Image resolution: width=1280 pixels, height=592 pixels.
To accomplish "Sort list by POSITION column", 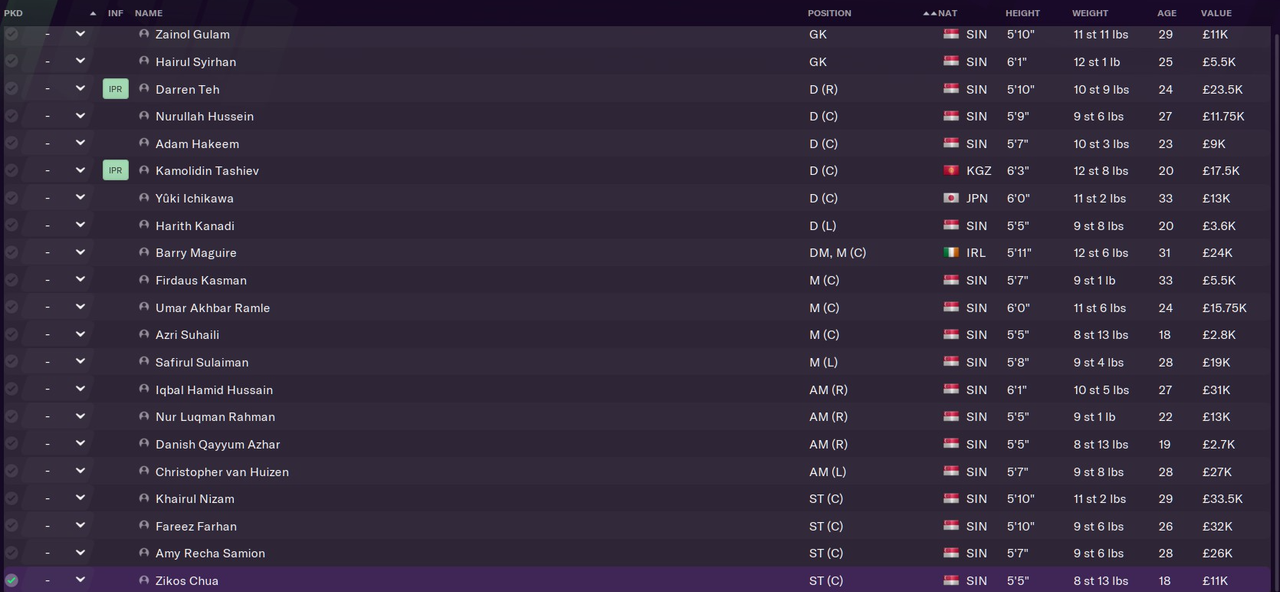I will pos(830,13).
